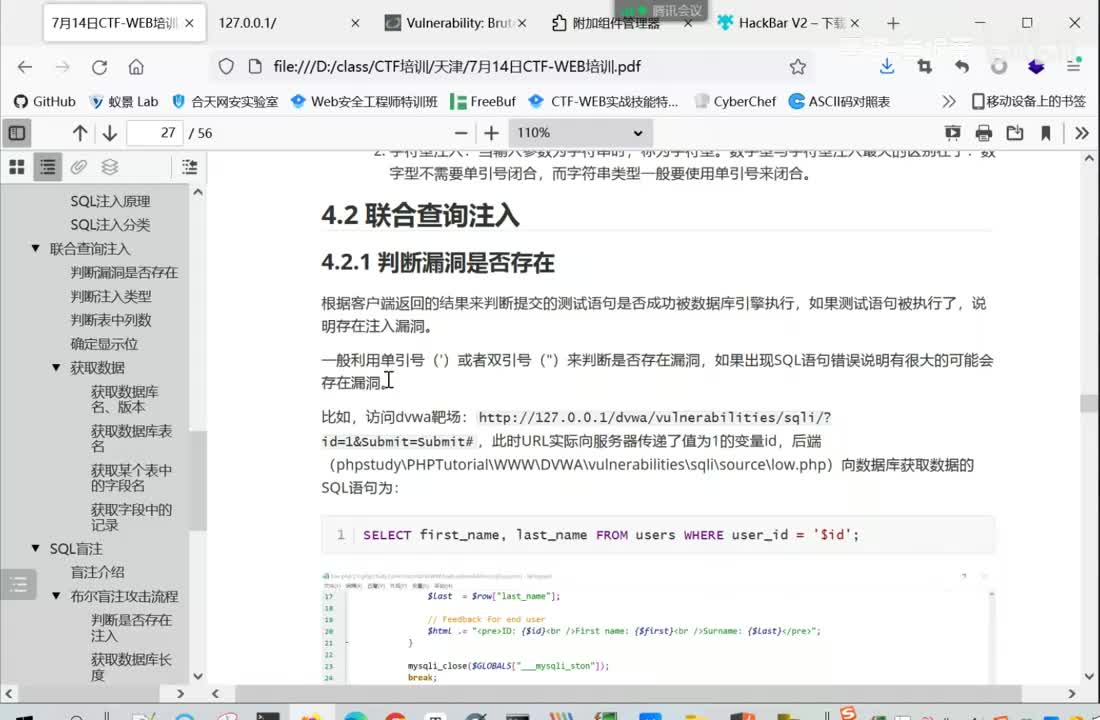Show document outline in sidebar
1100x720 pixels.
click(48, 166)
